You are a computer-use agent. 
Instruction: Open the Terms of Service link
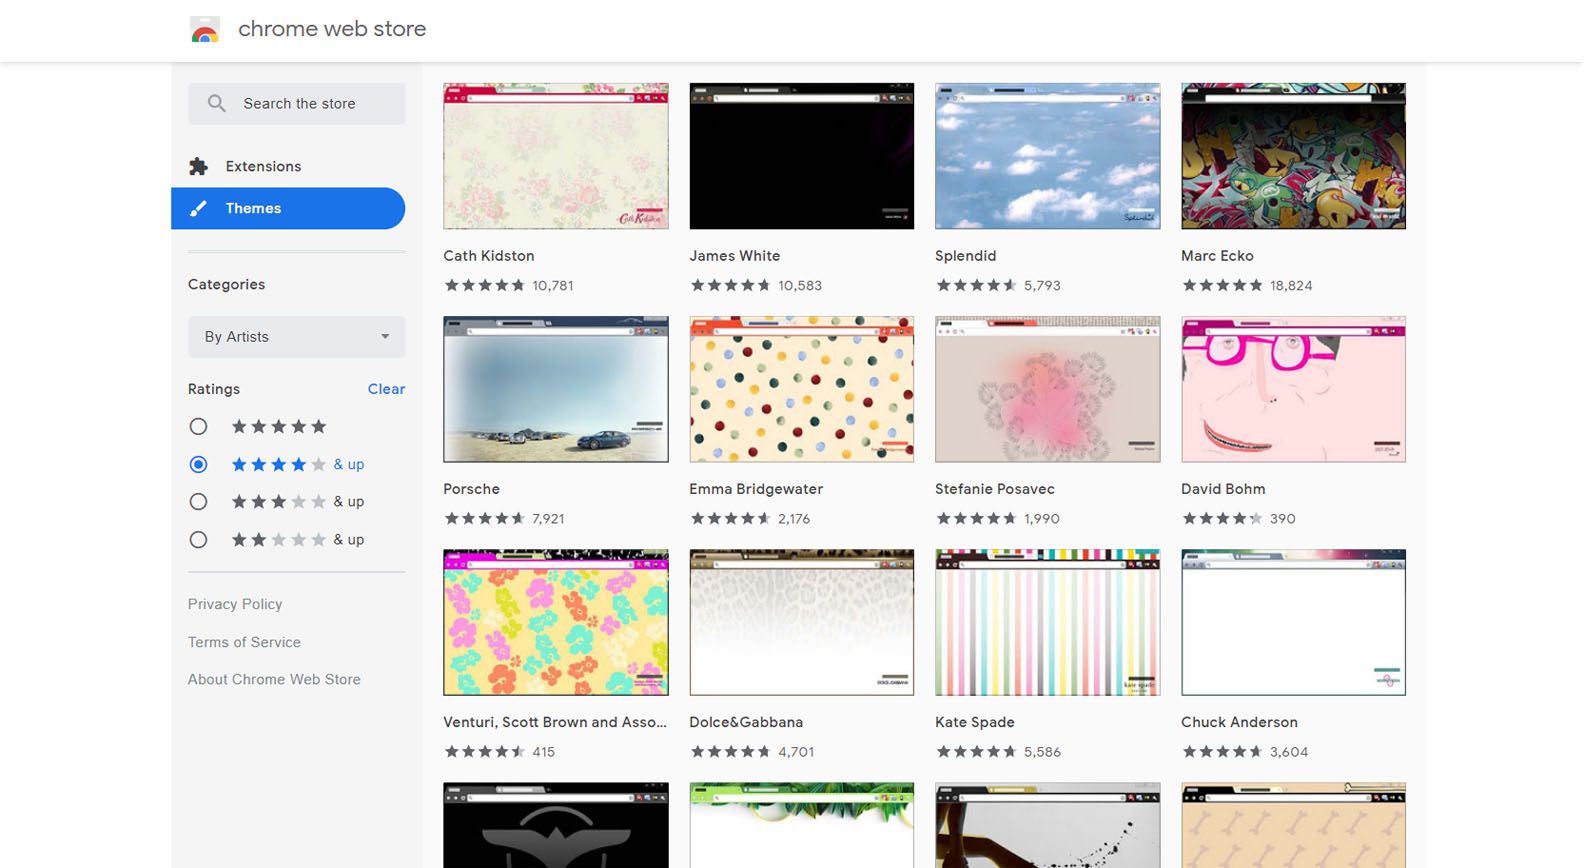tap(244, 642)
